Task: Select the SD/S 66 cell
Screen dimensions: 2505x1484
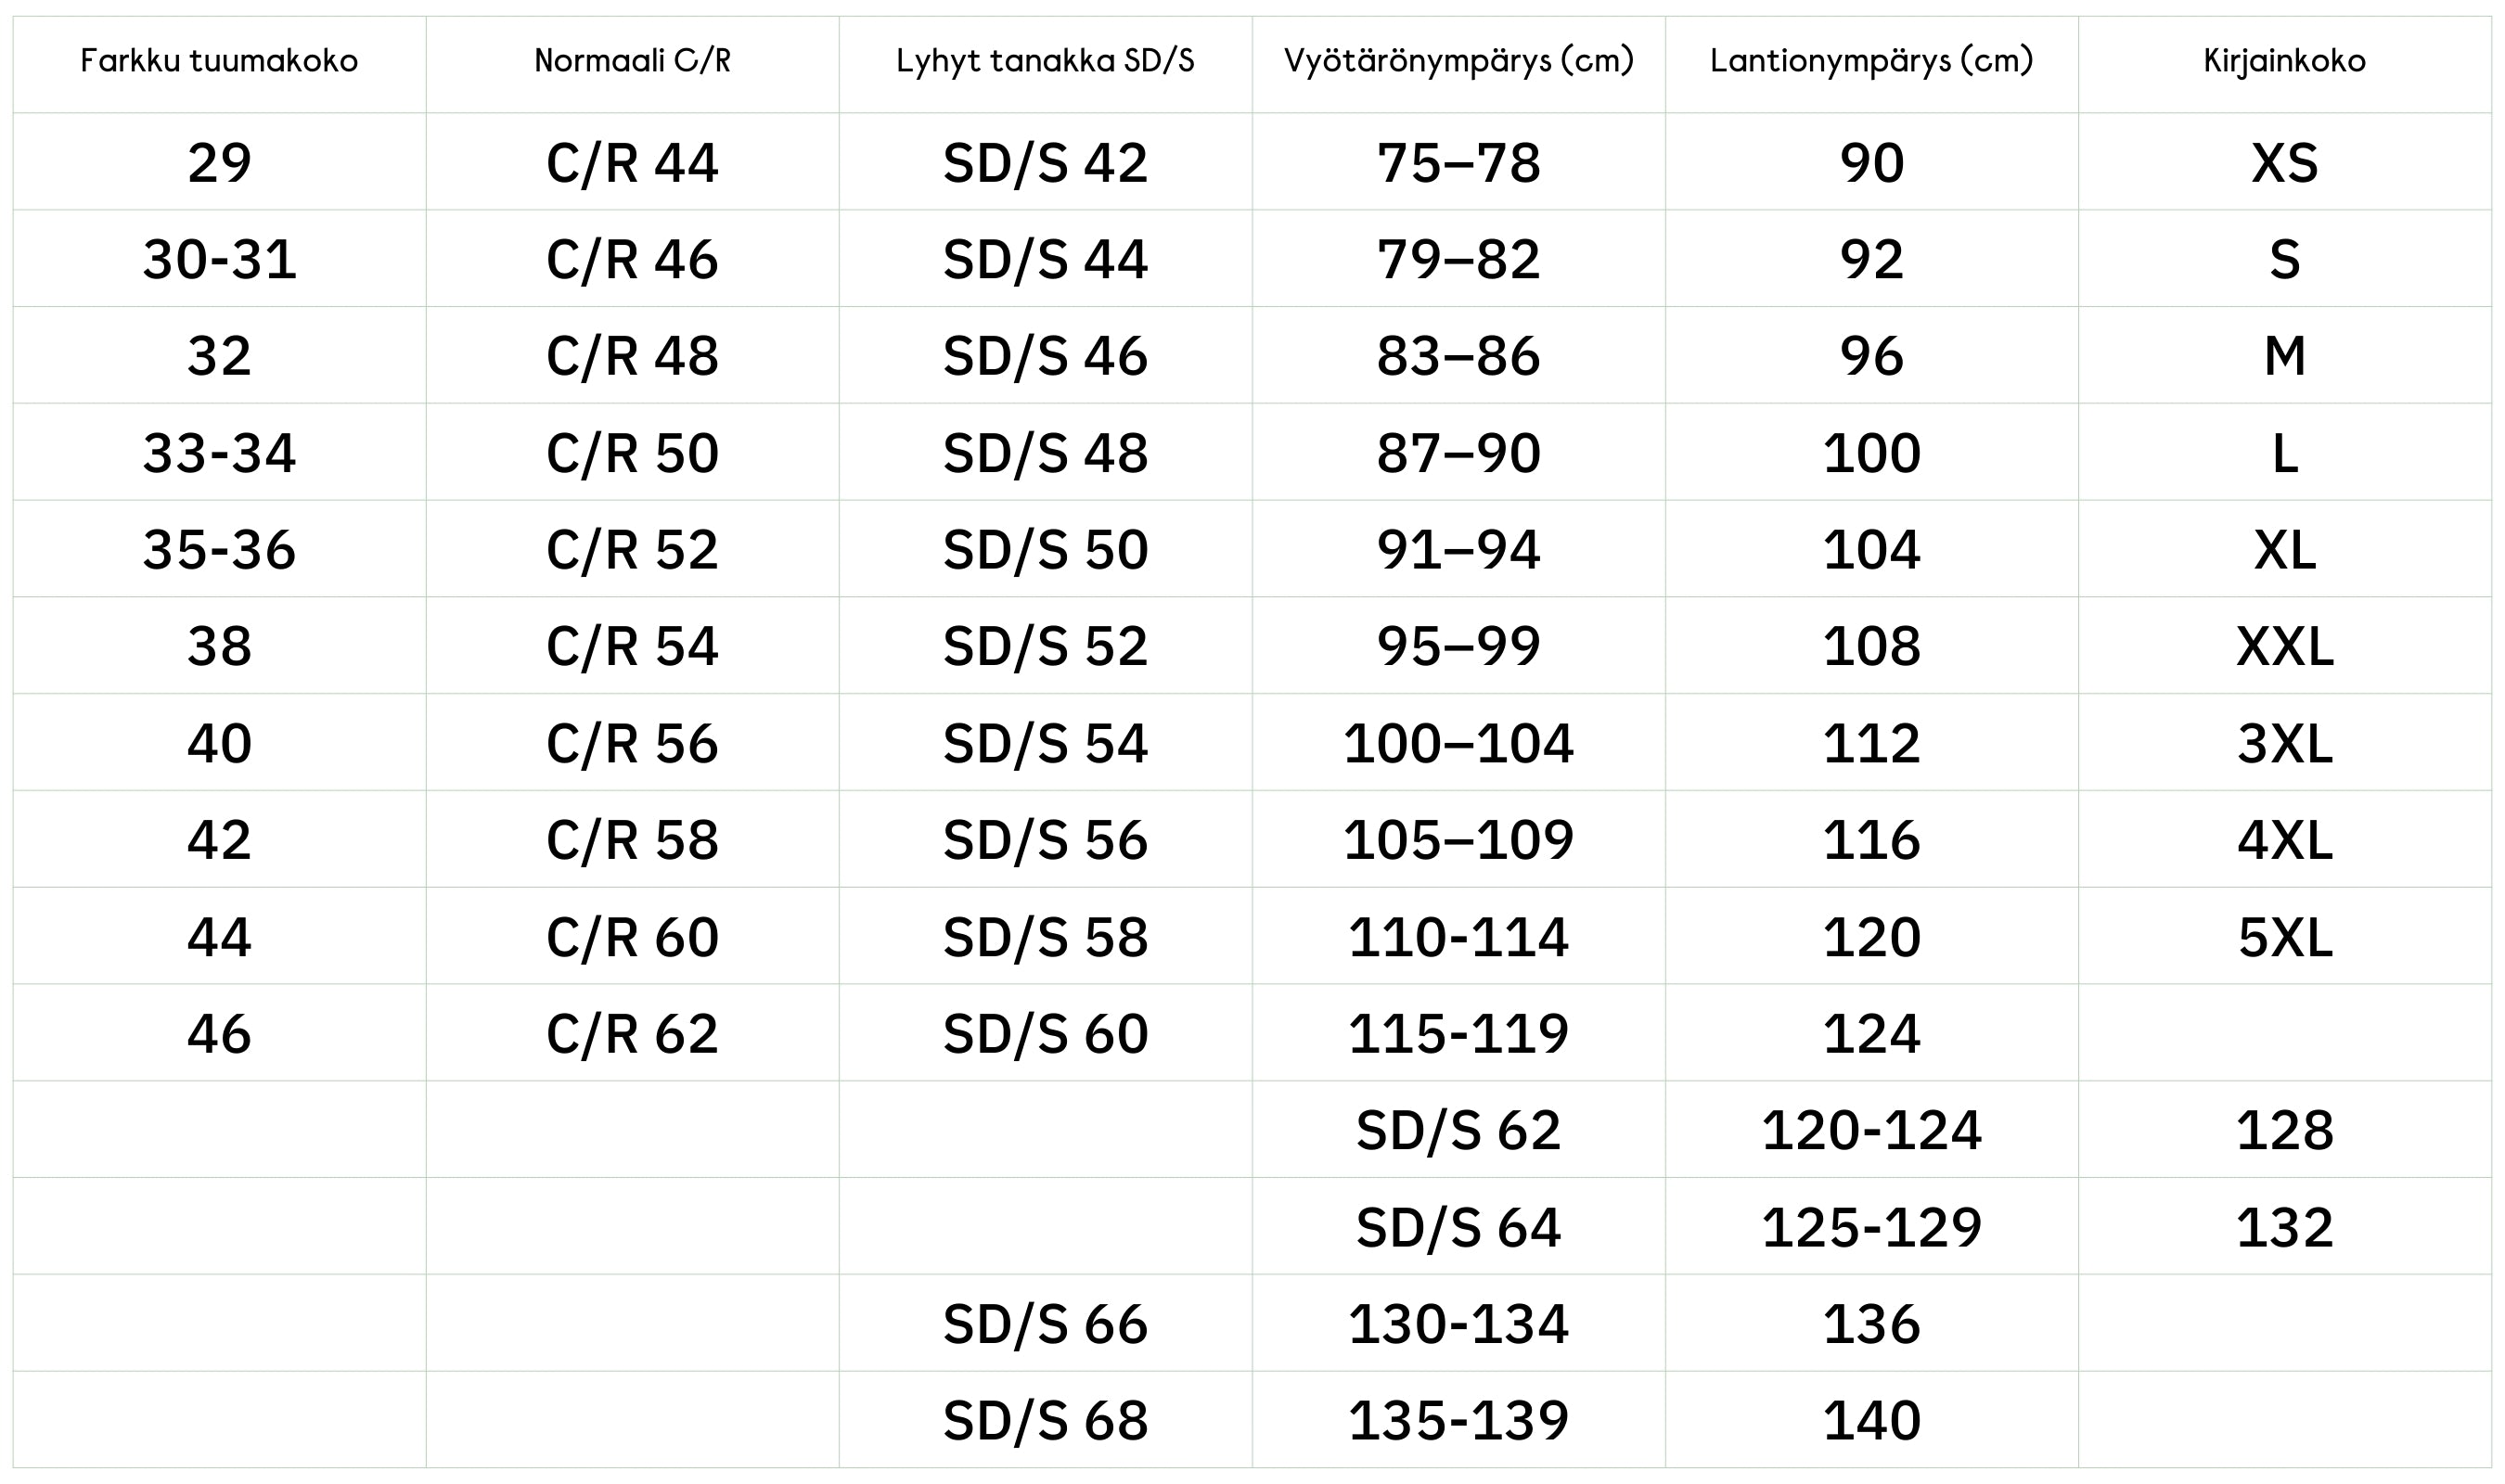Action: (1045, 1324)
